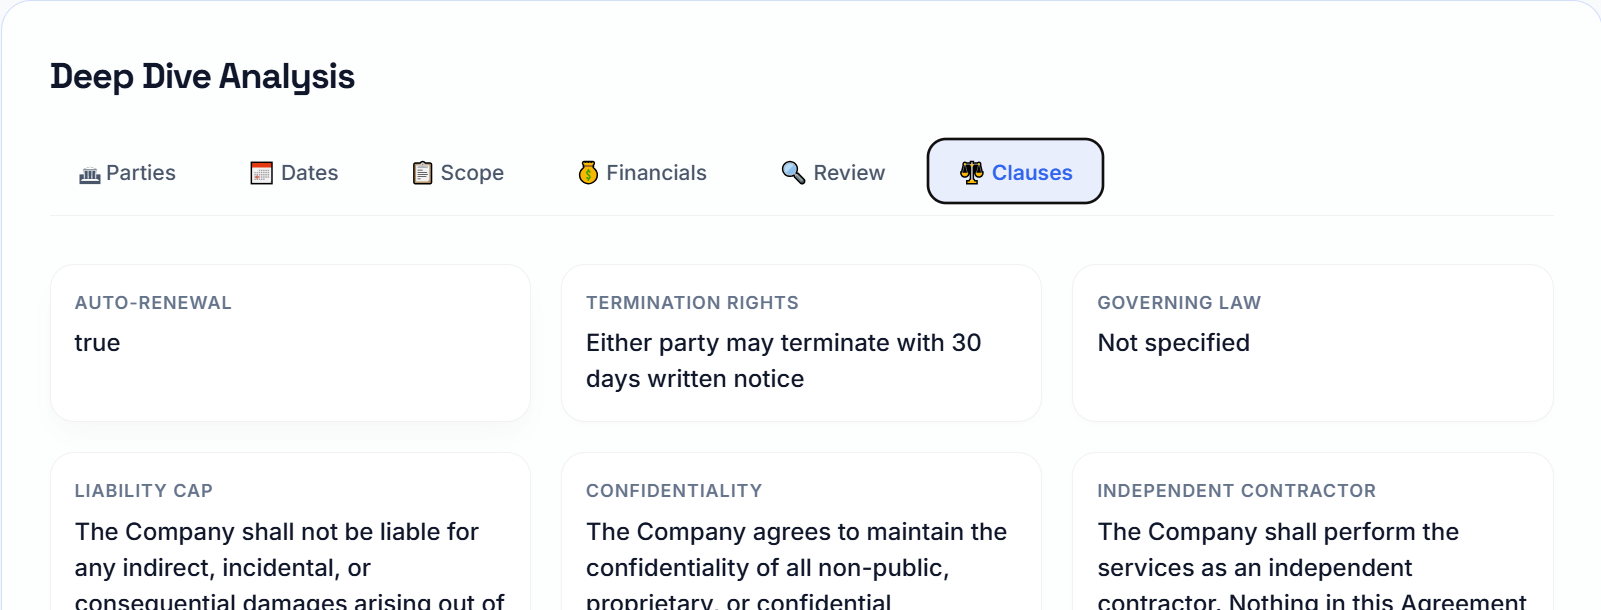Click the clipboard icon on Scope tab

click(x=423, y=174)
